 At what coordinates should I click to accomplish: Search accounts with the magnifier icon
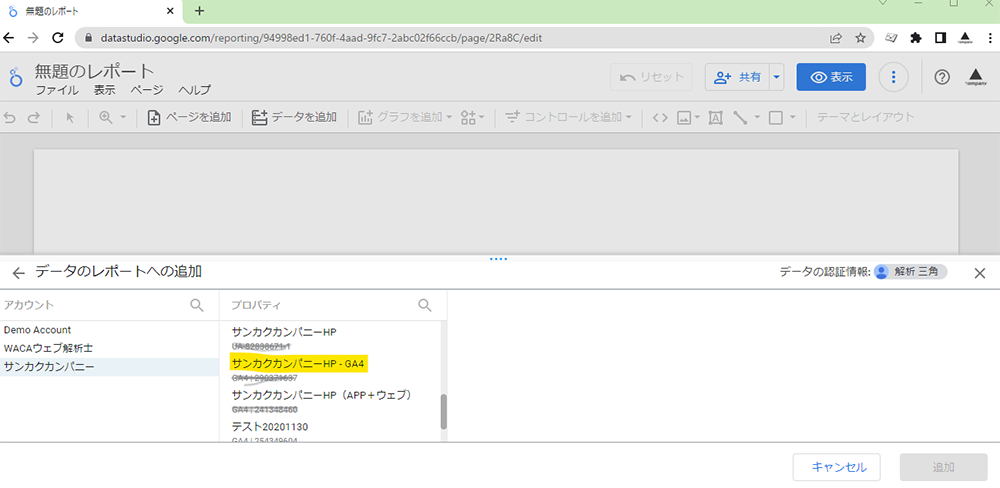tap(197, 305)
